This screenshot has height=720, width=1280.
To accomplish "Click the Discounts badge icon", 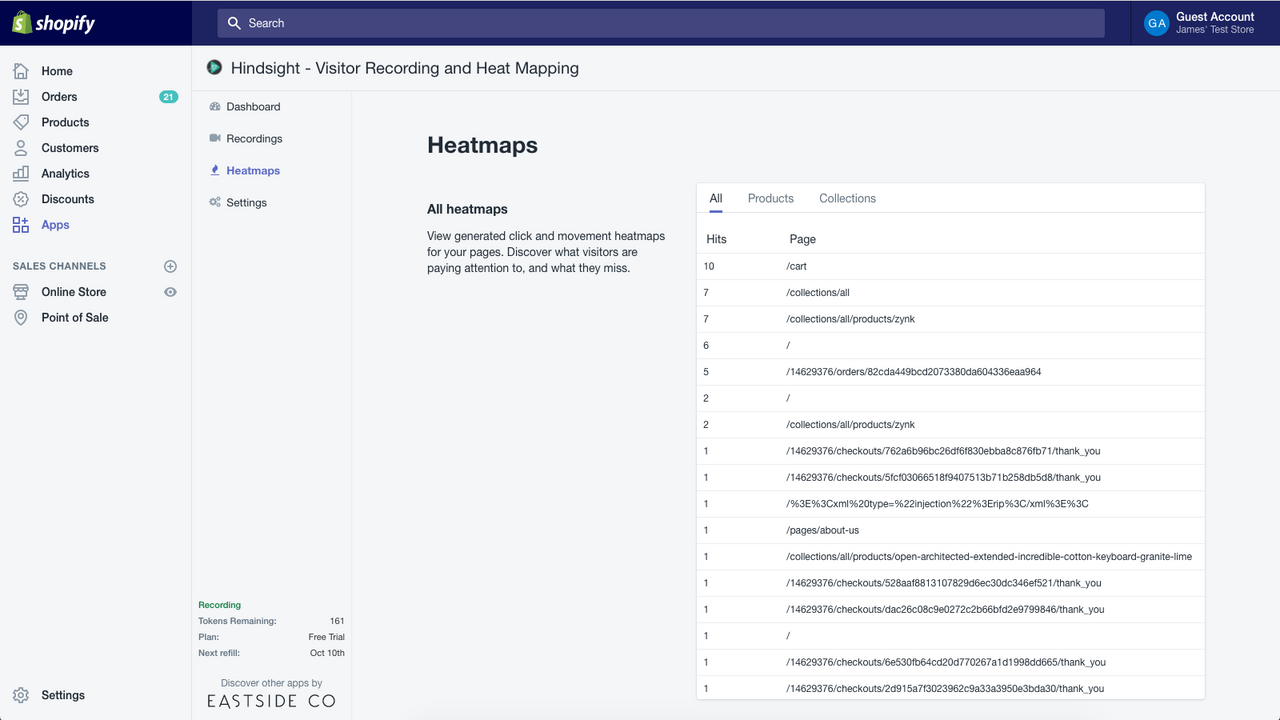I will [21, 199].
